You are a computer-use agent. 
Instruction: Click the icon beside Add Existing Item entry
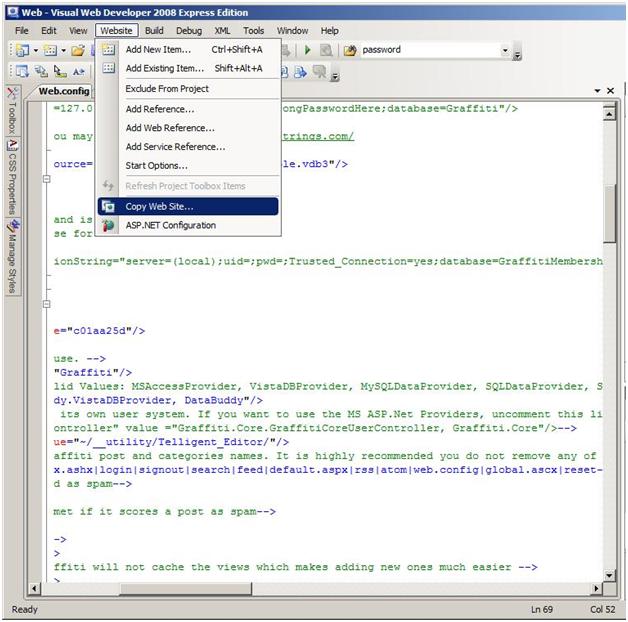pyautogui.click(x=108, y=68)
